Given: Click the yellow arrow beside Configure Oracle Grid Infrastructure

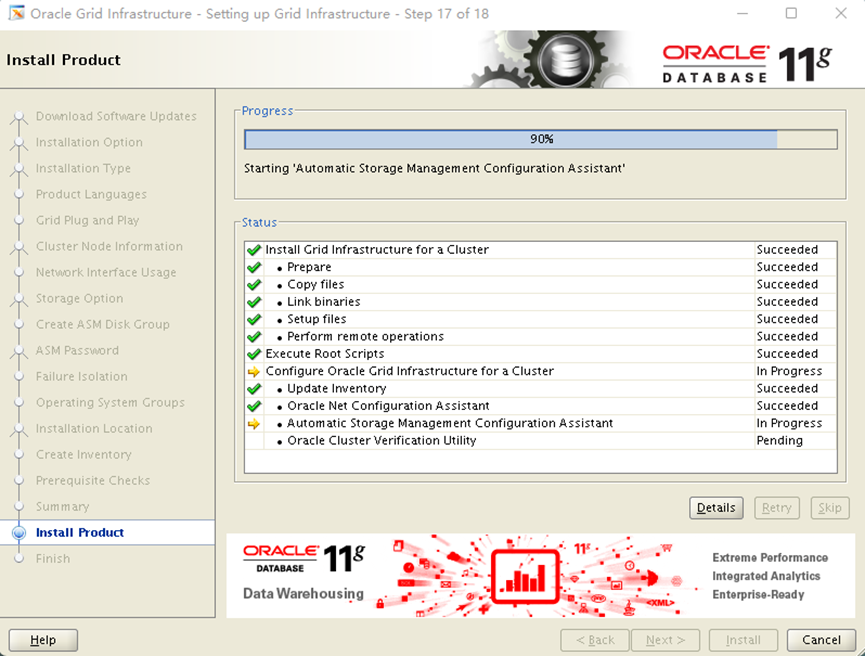Looking at the screenshot, I should (254, 372).
